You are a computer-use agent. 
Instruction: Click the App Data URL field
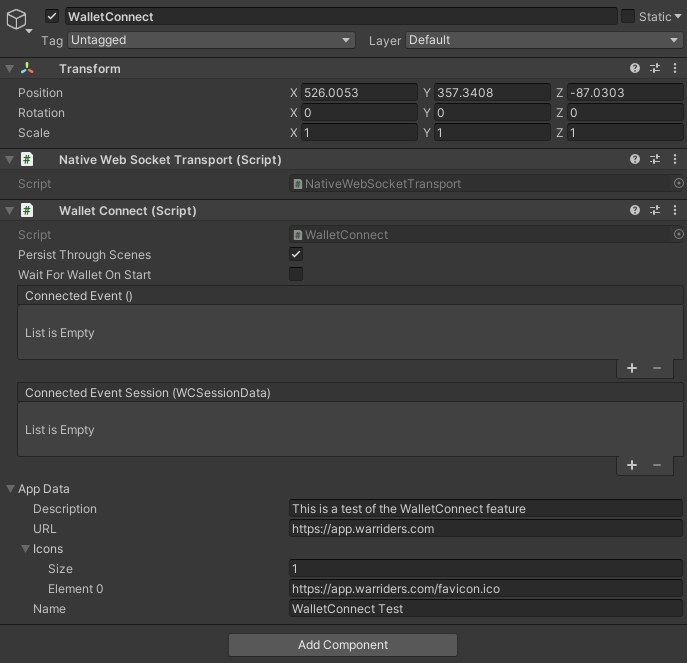click(485, 528)
